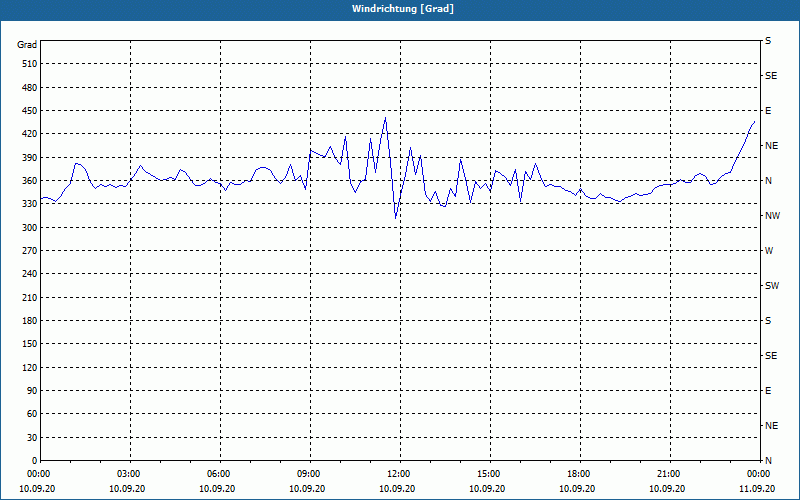Click the 15:00 time axis label
800x500 pixels.
pos(490,474)
